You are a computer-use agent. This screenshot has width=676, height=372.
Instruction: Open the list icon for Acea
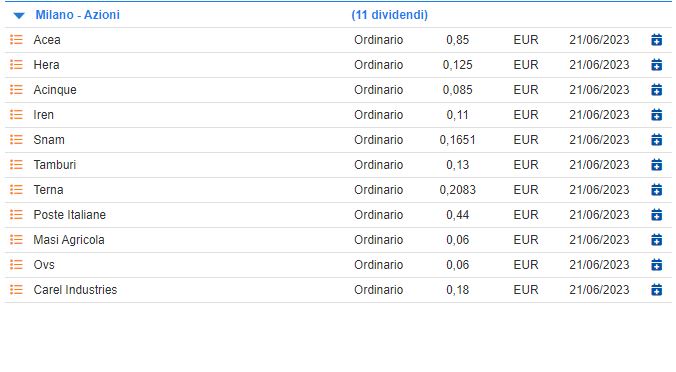pyautogui.click(x=16, y=40)
